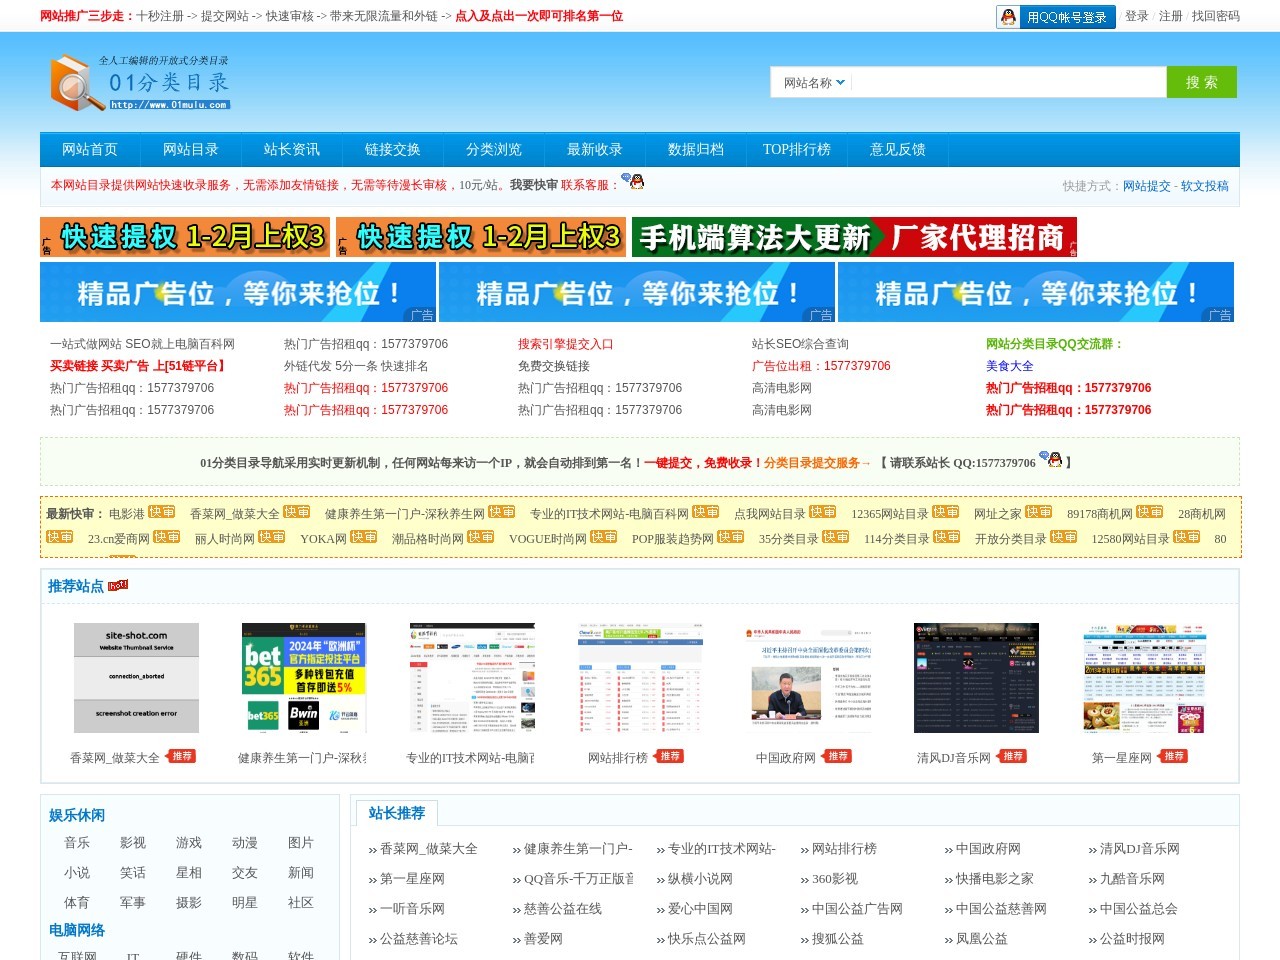Go to the TOP排行榜 nav item
This screenshot has height=960, width=1280.
coord(796,150)
